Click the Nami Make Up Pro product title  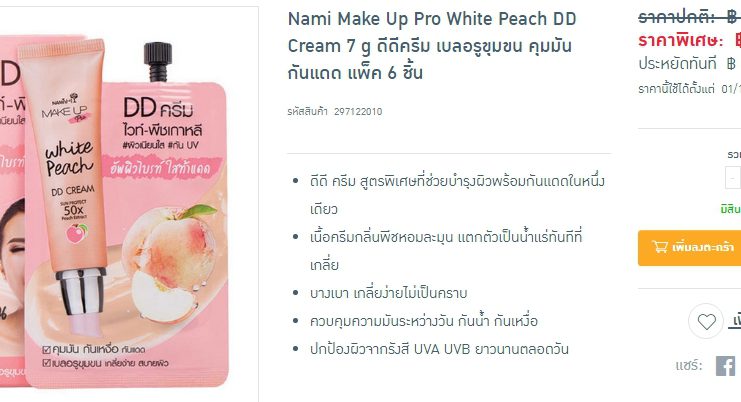pos(432,46)
